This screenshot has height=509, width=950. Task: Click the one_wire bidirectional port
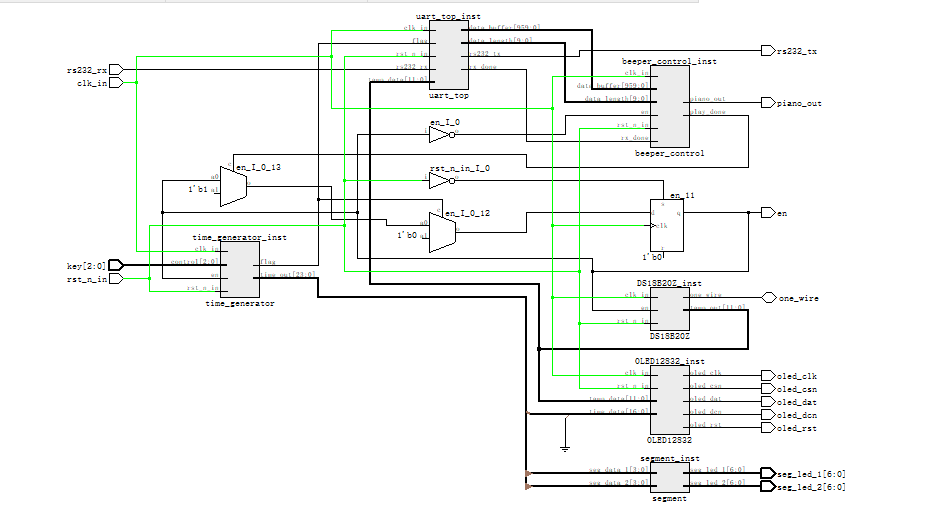click(x=769, y=298)
